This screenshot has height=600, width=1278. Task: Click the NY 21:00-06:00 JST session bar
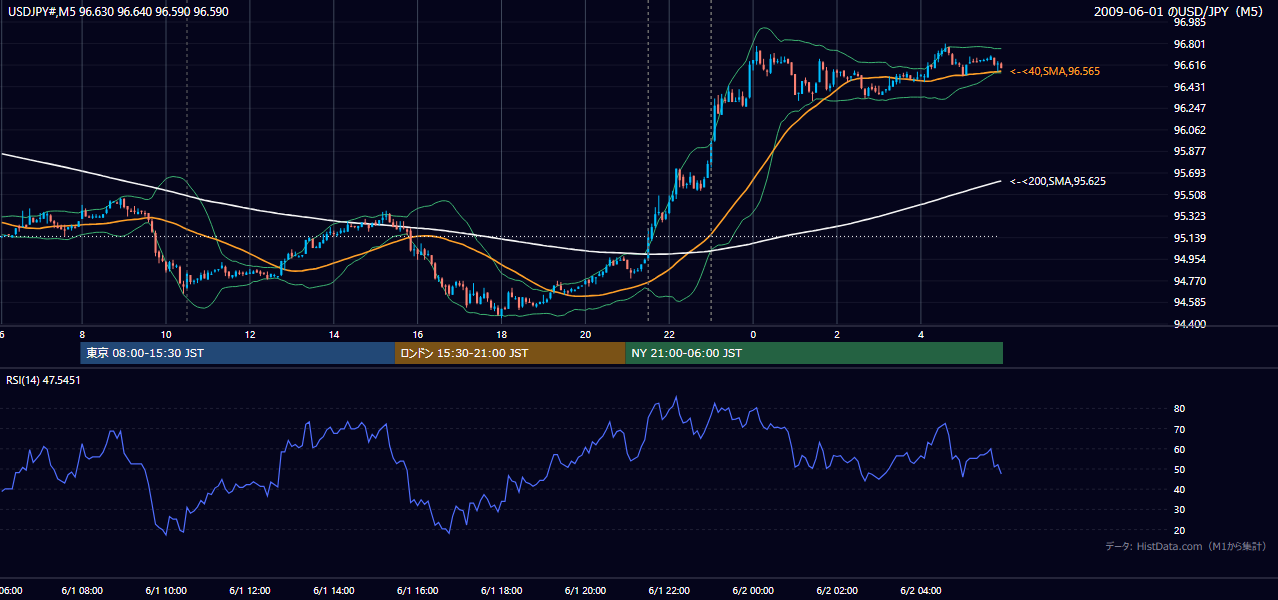(814, 353)
